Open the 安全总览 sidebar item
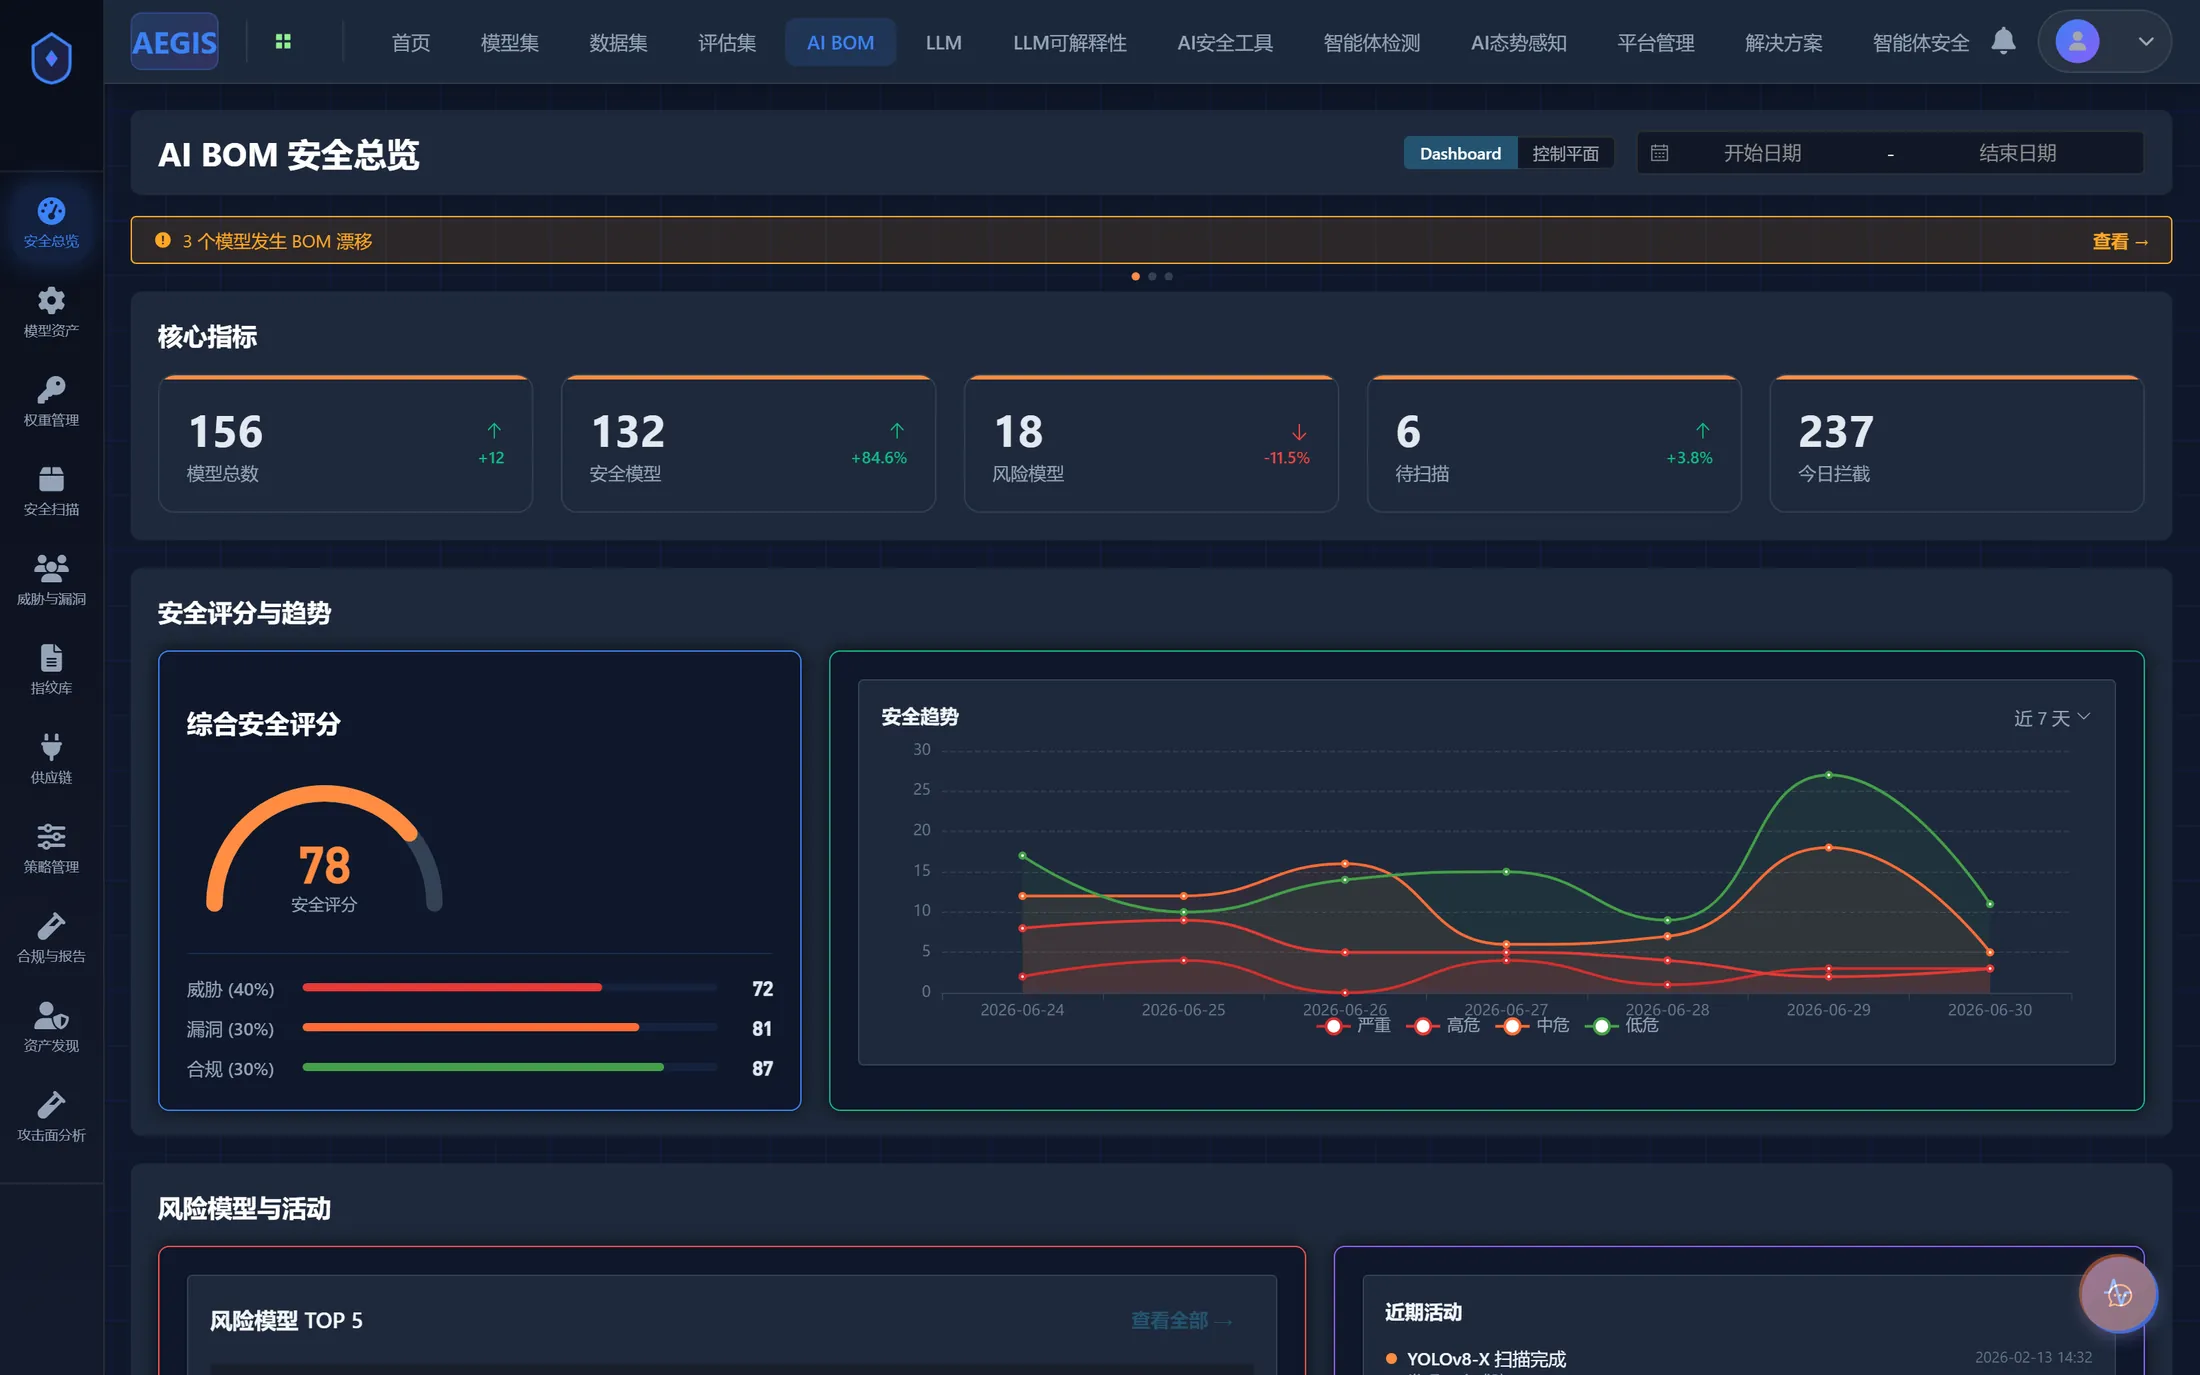Image resolution: width=2200 pixels, height=1375 pixels. 51,222
